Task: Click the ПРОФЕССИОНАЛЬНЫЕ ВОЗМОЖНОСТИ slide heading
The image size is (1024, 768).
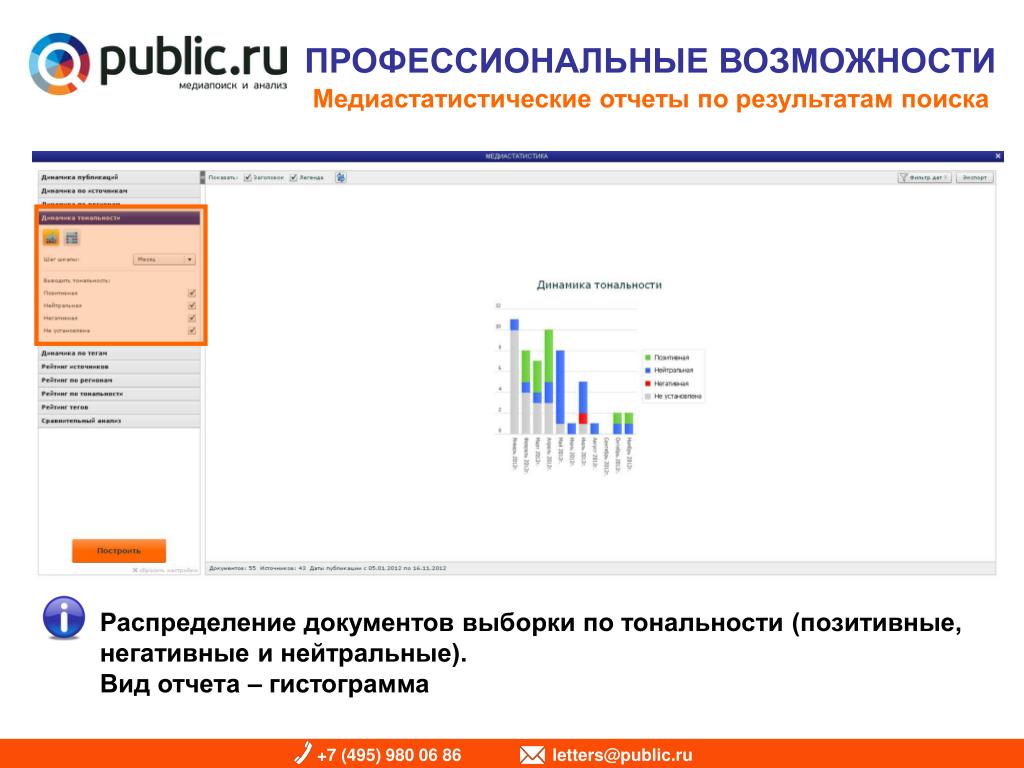Action: (650, 61)
